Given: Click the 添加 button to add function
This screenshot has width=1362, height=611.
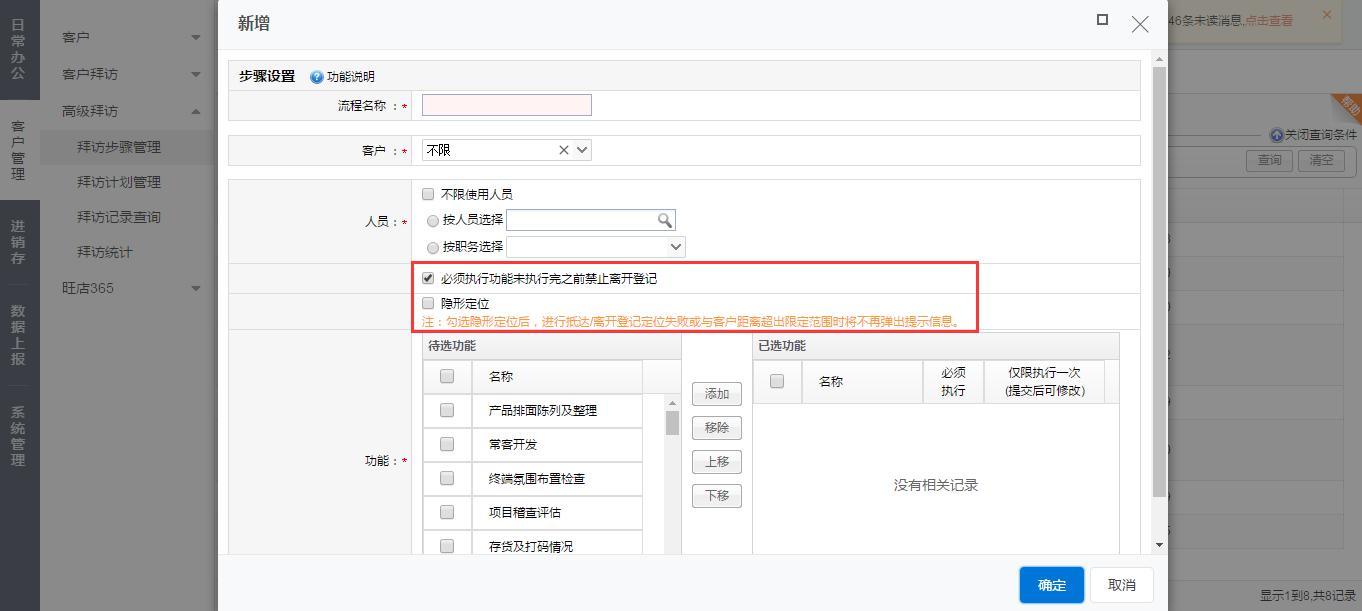Looking at the screenshot, I should coord(716,394).
